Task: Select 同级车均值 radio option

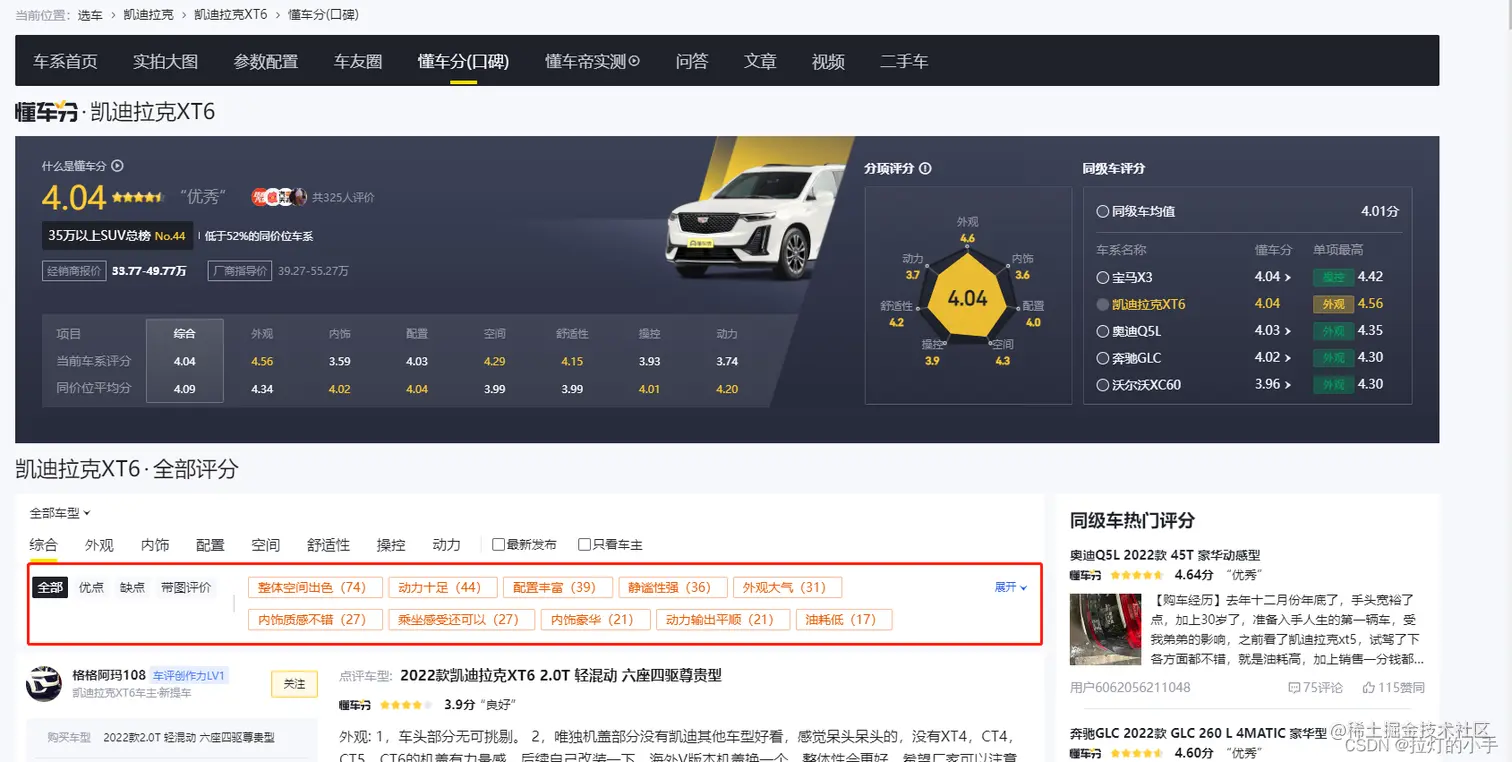Action: coord(1102,212)
